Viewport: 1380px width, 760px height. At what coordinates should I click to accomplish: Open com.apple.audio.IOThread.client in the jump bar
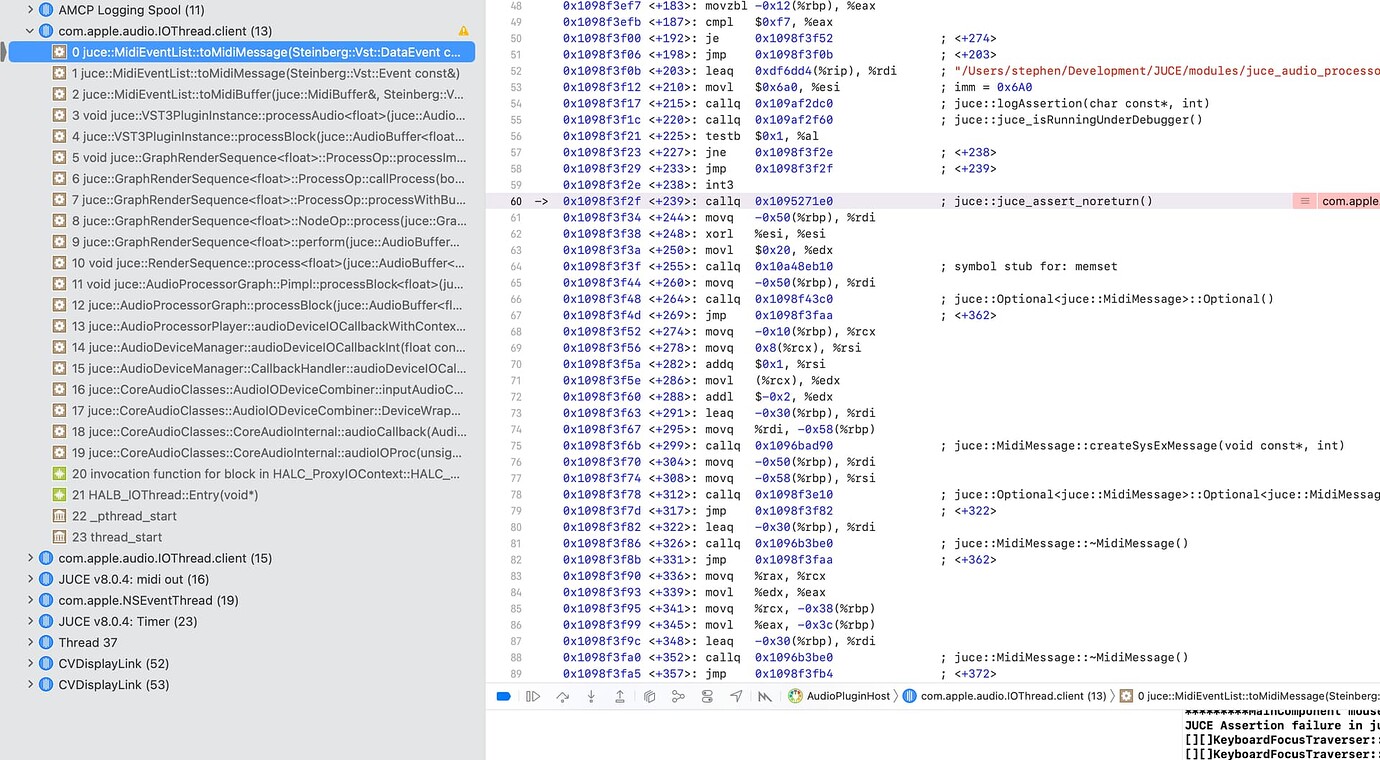(x=1012, y=696)
